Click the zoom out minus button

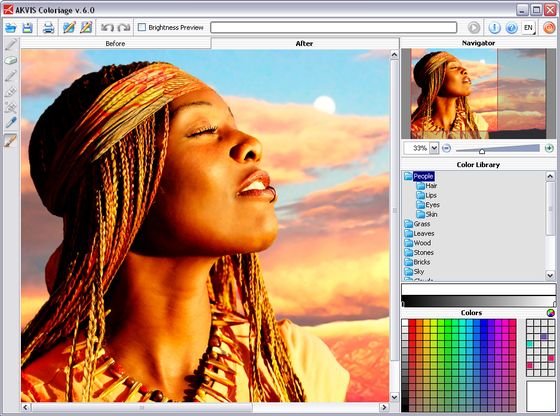446,148
